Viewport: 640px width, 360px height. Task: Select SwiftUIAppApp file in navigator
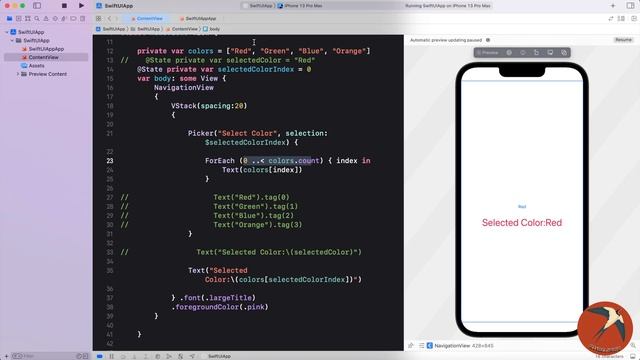(46, 49)
